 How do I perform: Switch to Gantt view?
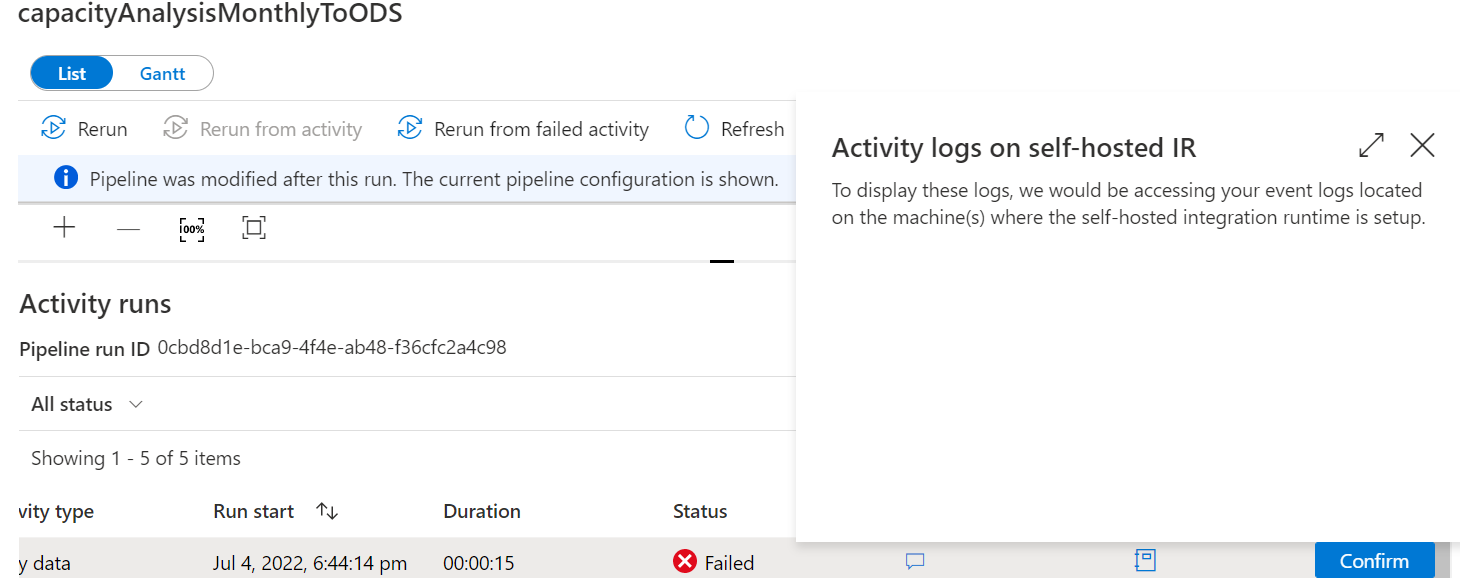[x=161, y=72]
